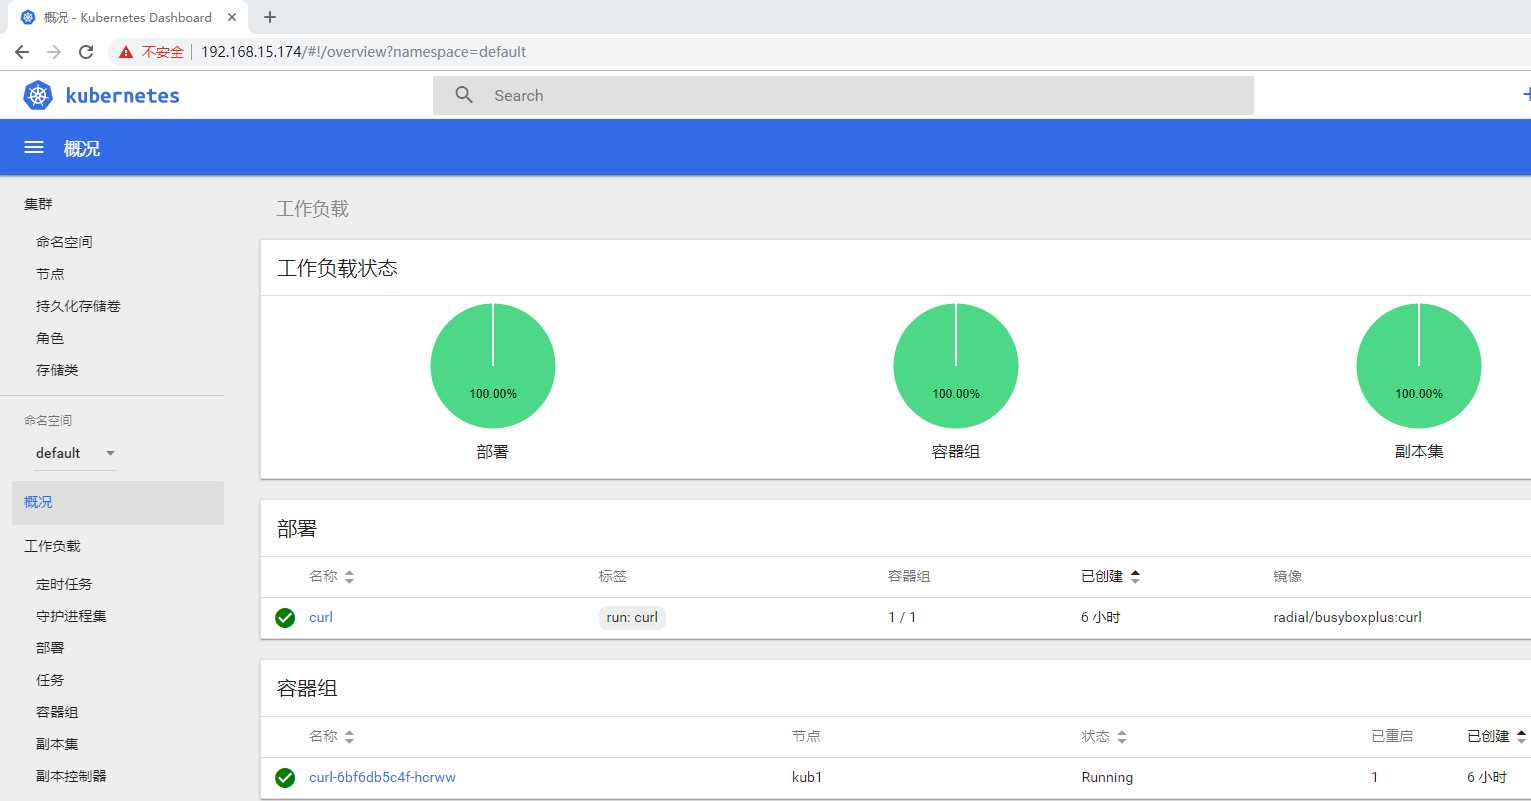Focus the Search input field
The width and height of the screenshot is (1531, 801).
(843, 95)
